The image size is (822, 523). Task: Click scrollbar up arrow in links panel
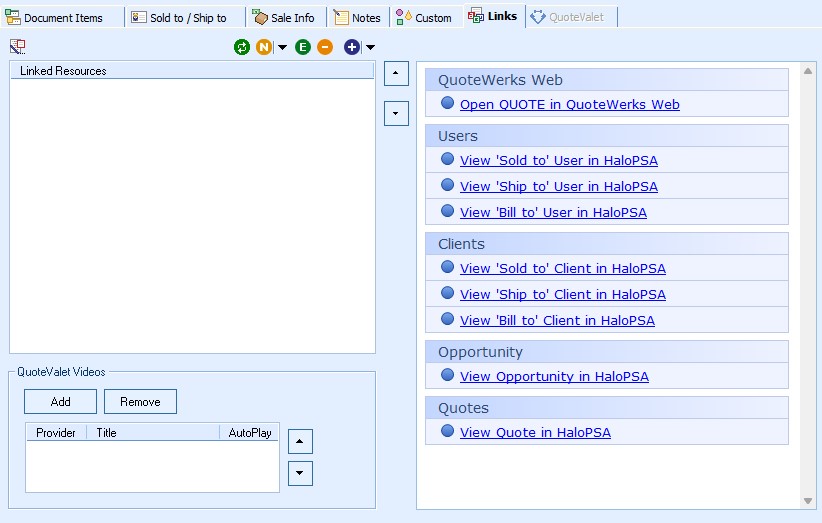808,71
